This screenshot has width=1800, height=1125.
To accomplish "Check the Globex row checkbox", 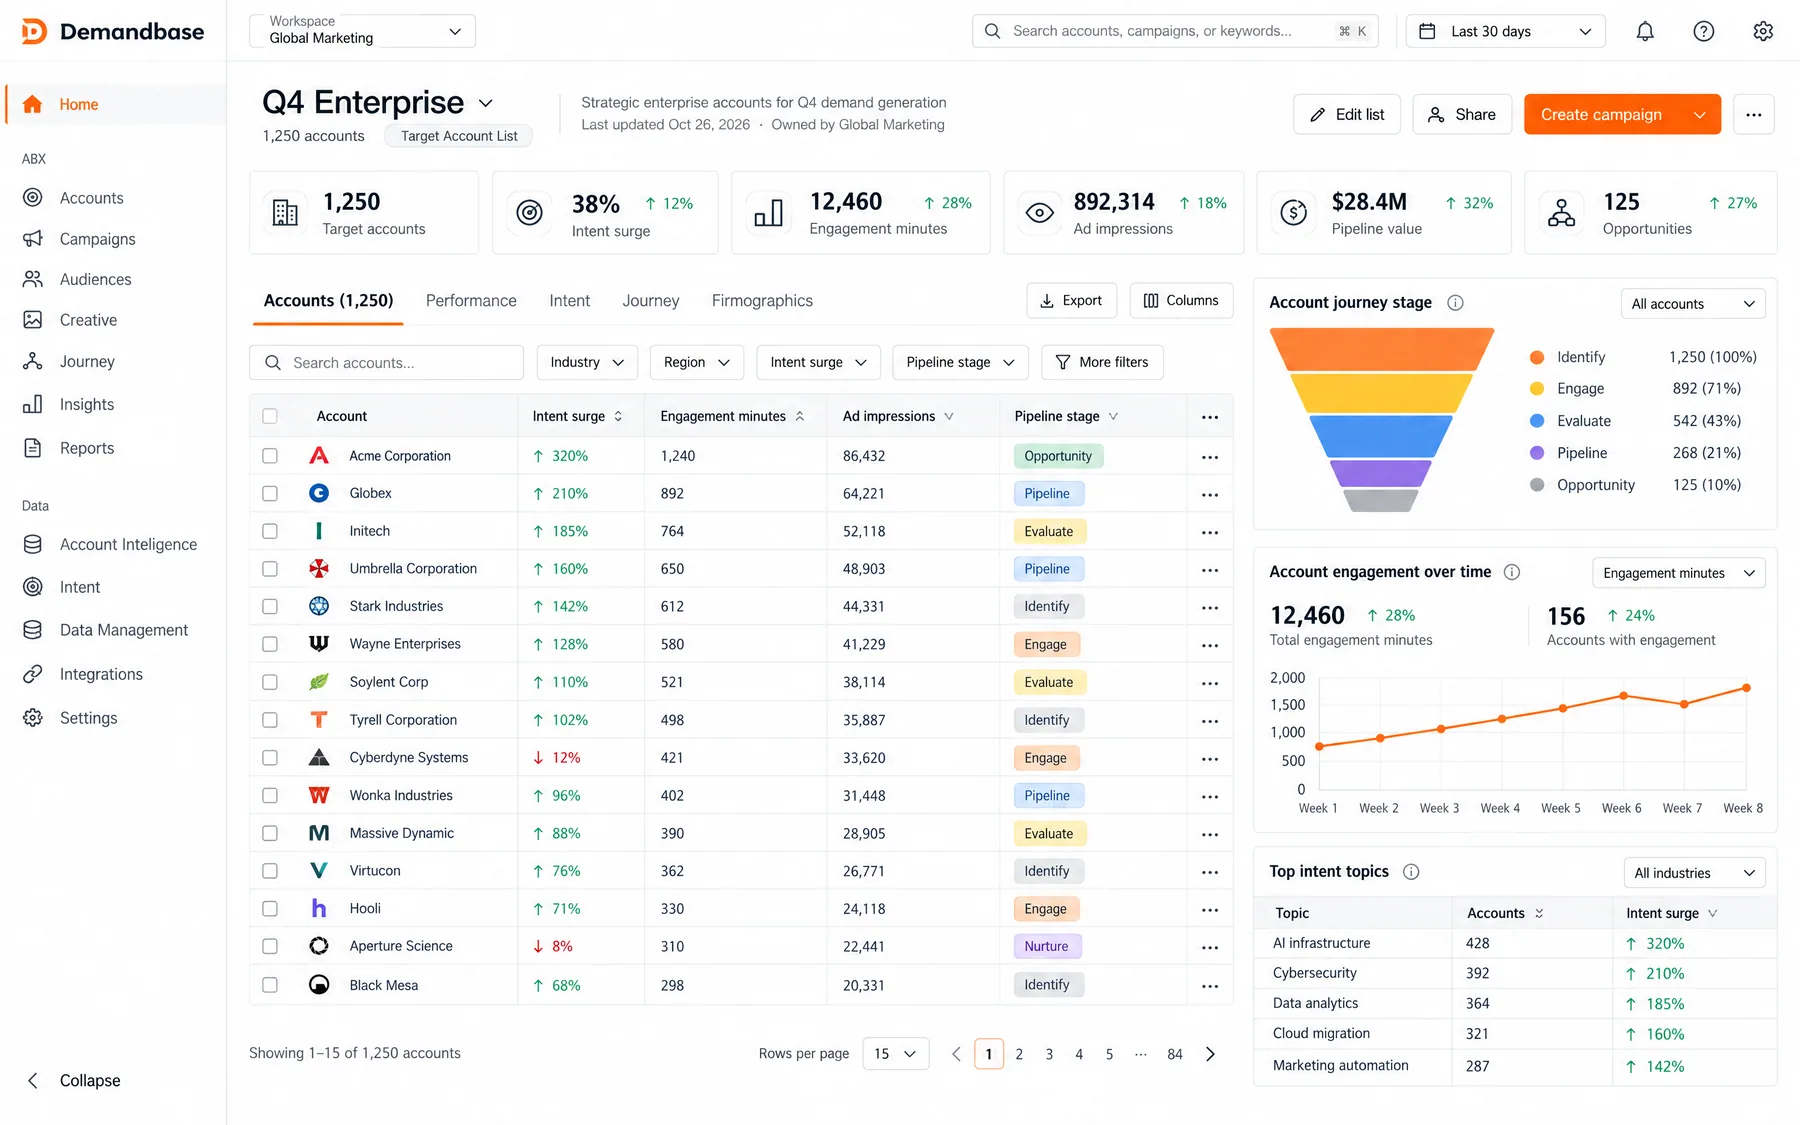I will tap(270, 494).
